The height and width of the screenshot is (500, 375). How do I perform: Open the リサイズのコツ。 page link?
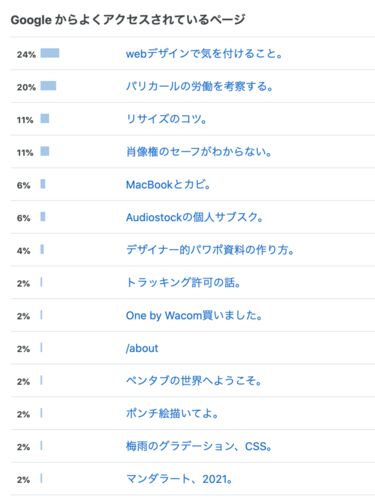point(166,119)
